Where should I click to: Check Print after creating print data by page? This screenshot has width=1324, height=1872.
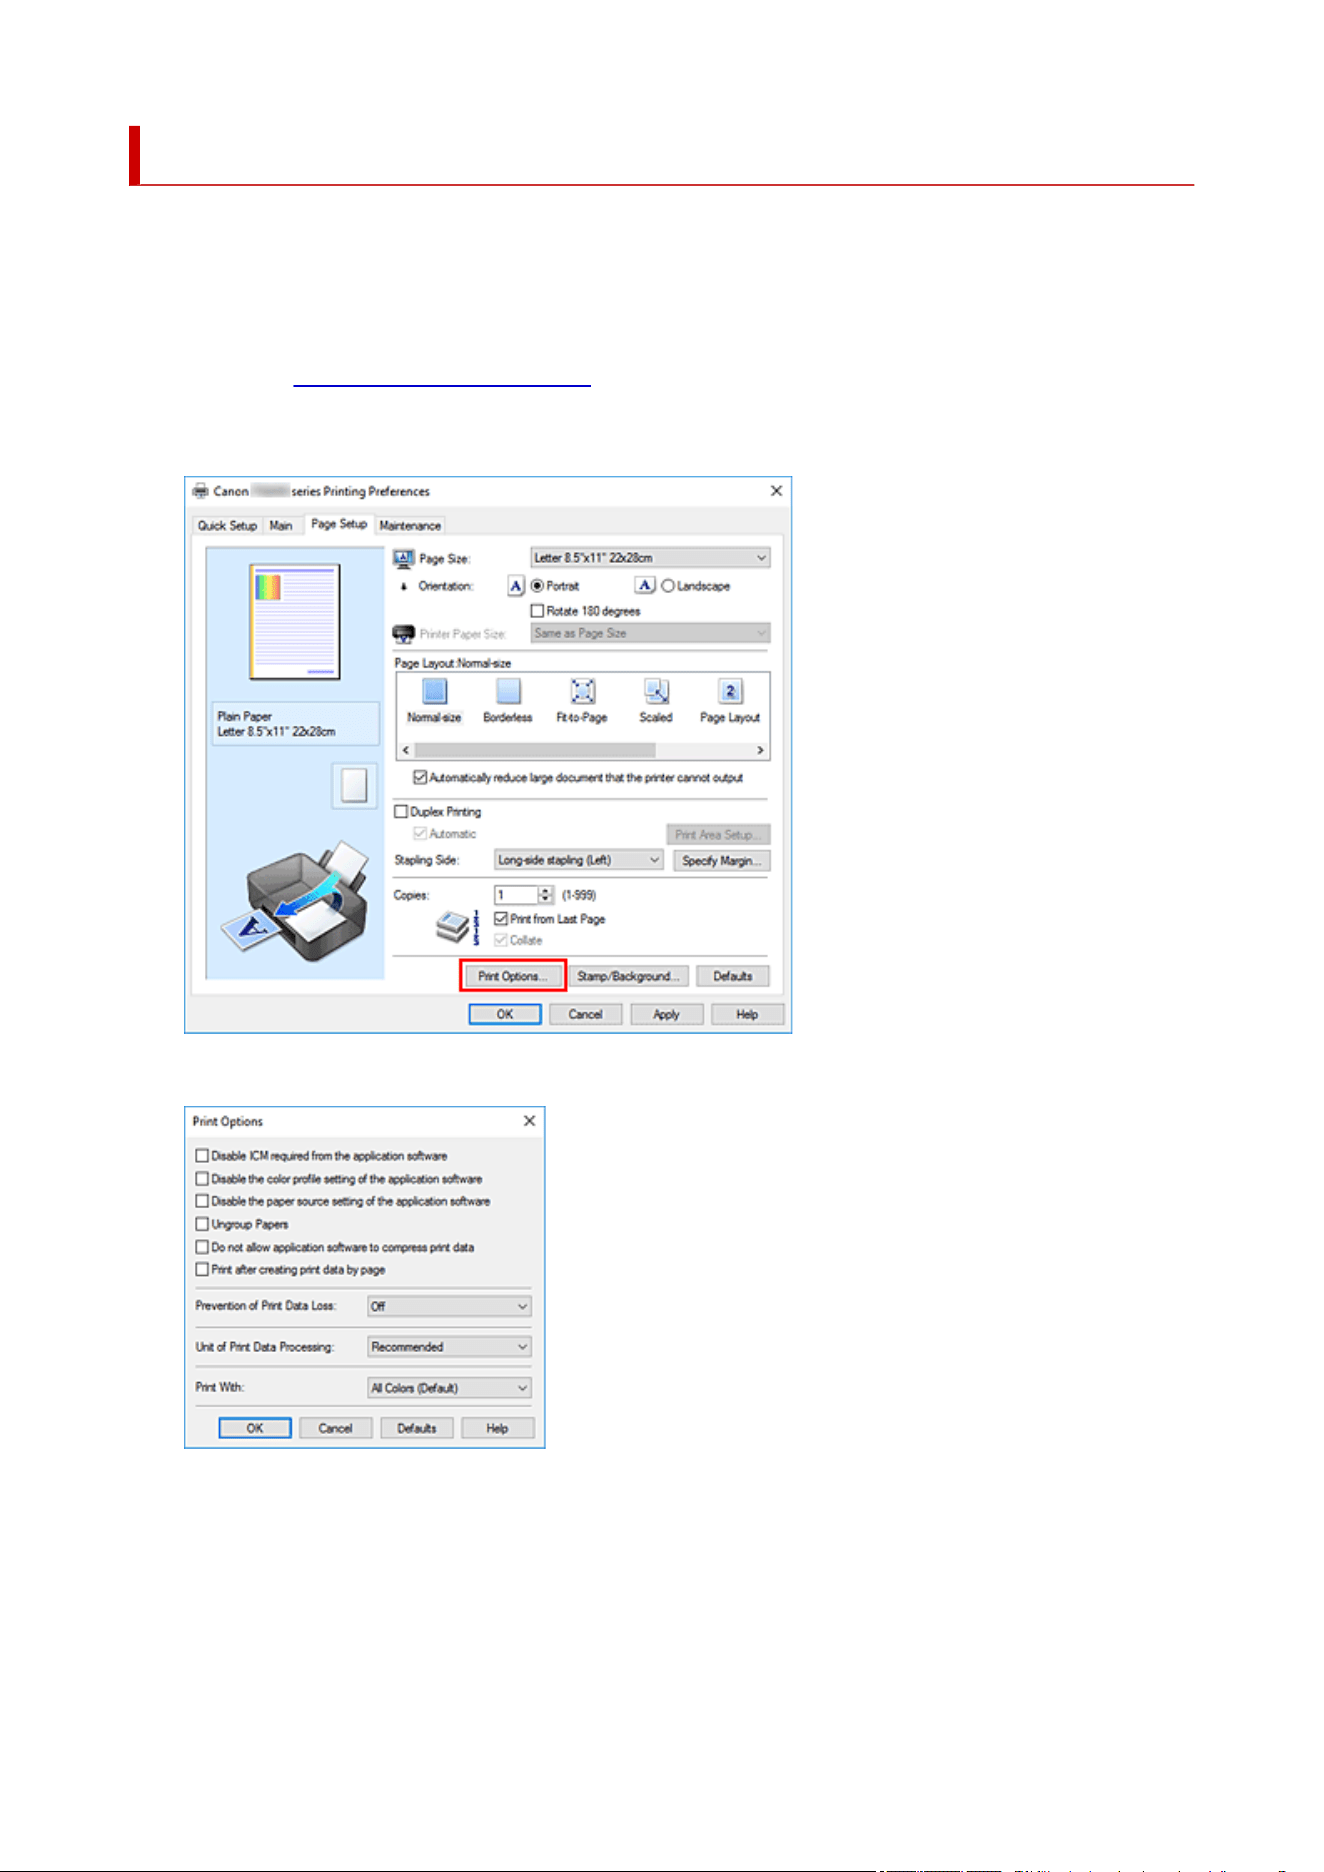[202, 1269]
